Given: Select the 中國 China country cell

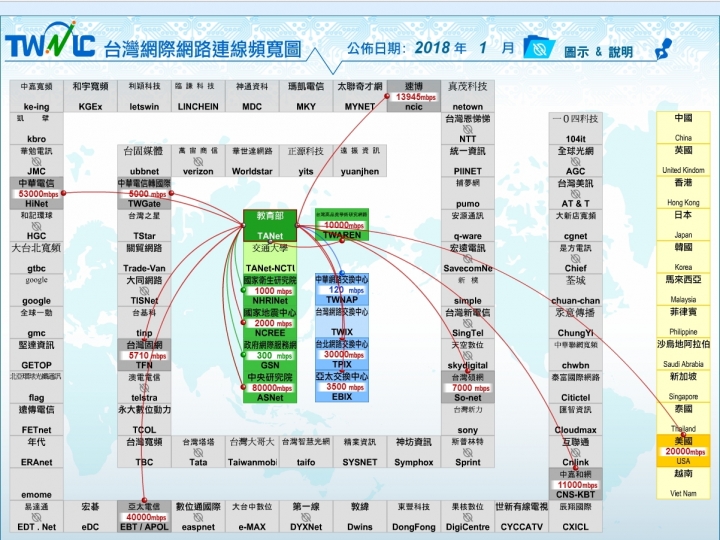Looking at the screenshot, I should click(683, 127).
